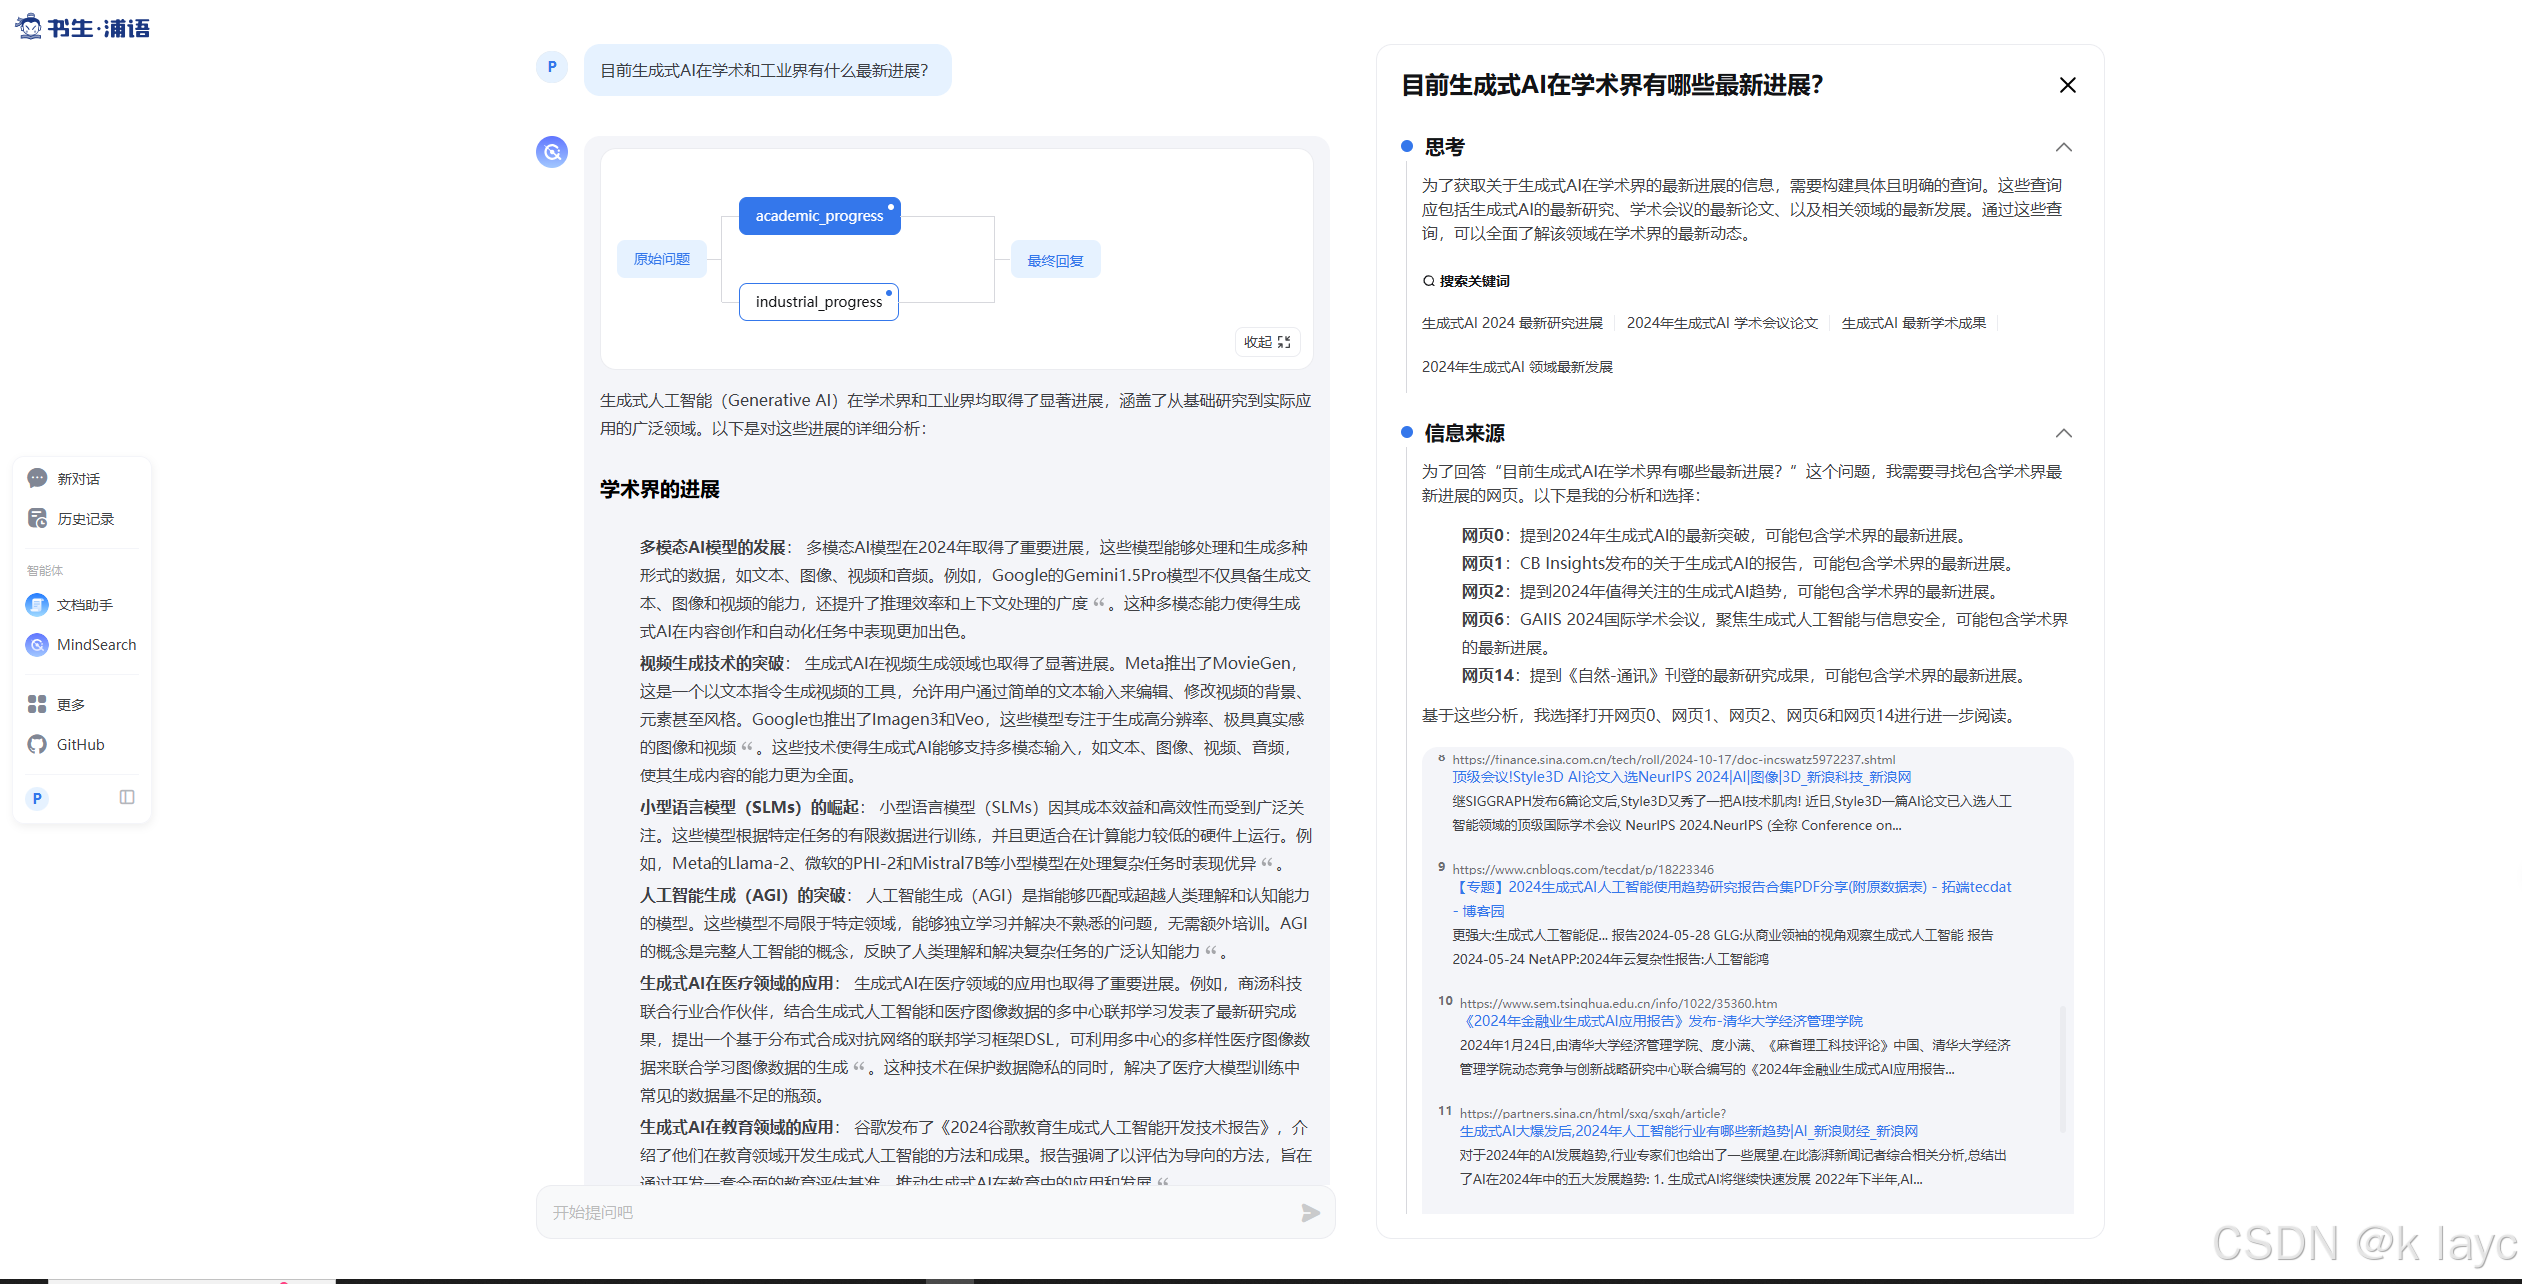Click the 书生·浦语 logo icon
This screenshot has height=1284, width=2522.
point(29,27)
